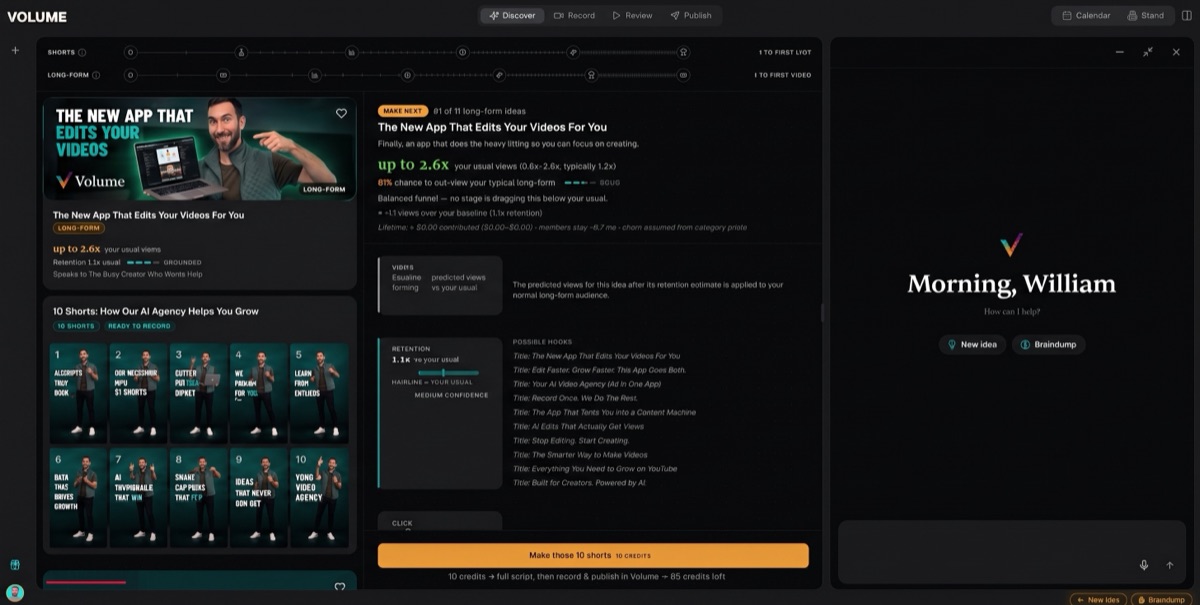Screen dimensions: 1200x605
Task: Select hook 'Built for Creators. Powered by AI.'
Action: point(581,482)
